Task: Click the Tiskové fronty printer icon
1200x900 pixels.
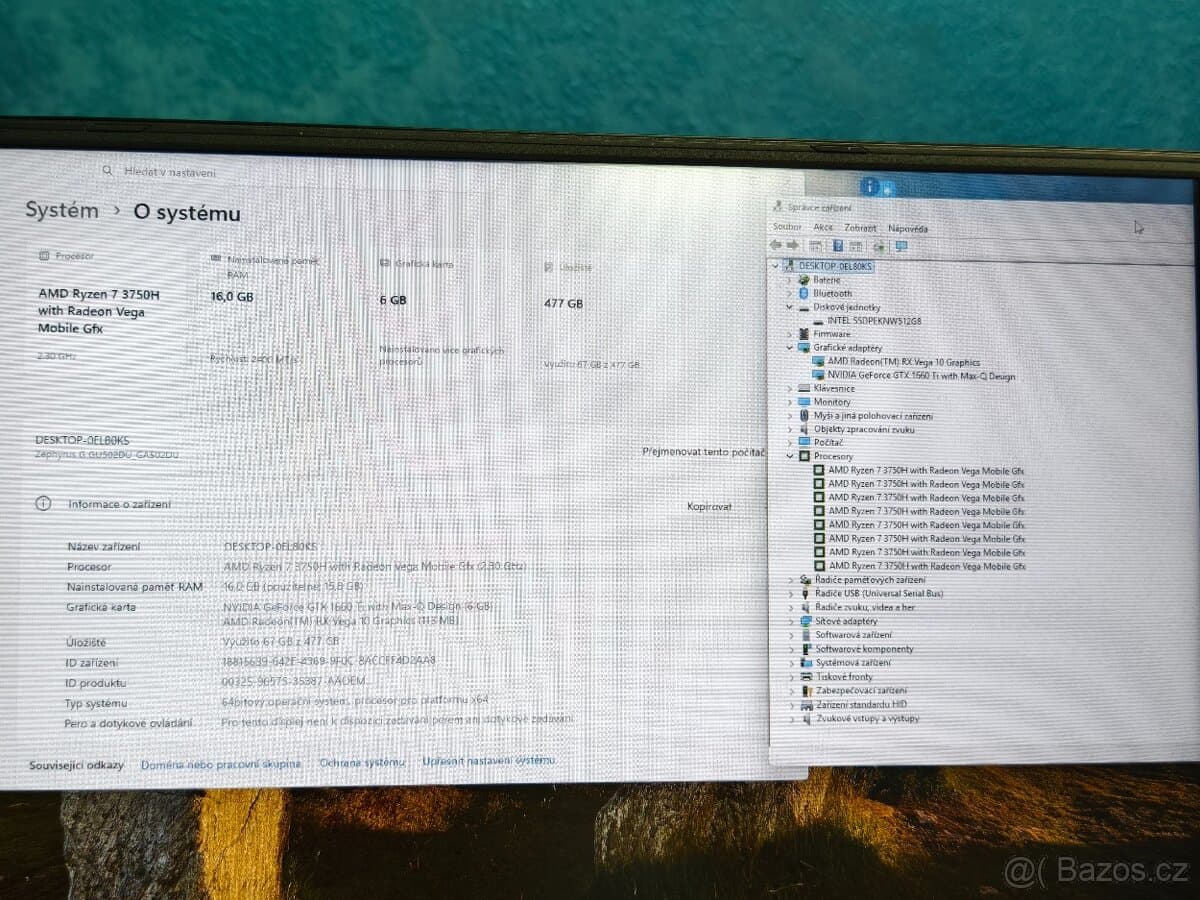Action: point(806,677)
